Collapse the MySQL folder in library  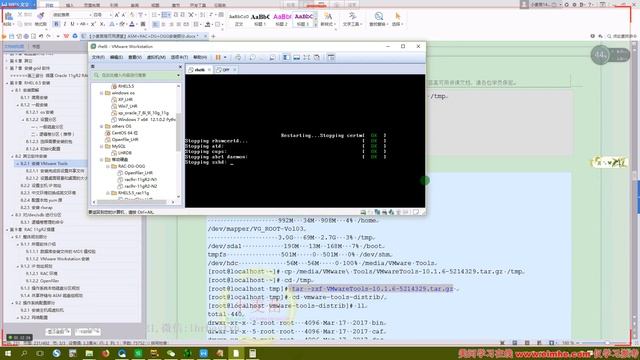point(102,146)
